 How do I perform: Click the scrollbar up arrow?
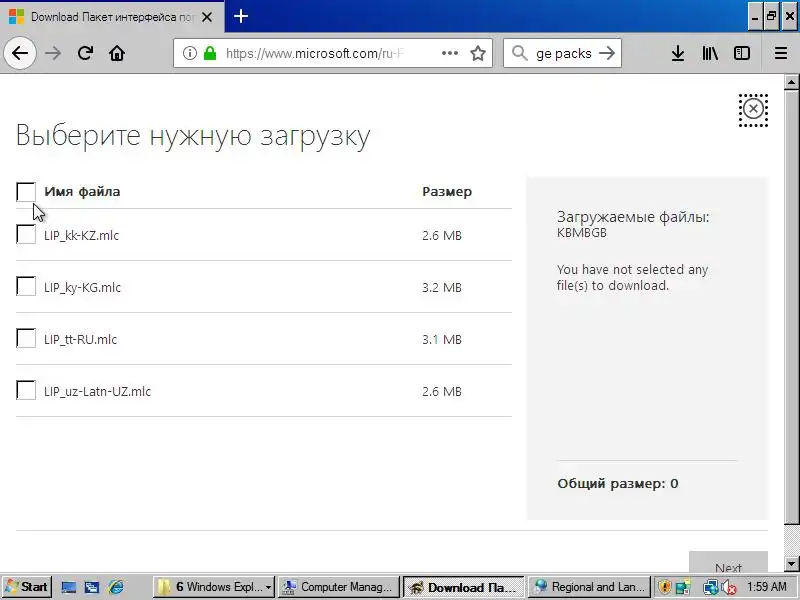[791, 82]
